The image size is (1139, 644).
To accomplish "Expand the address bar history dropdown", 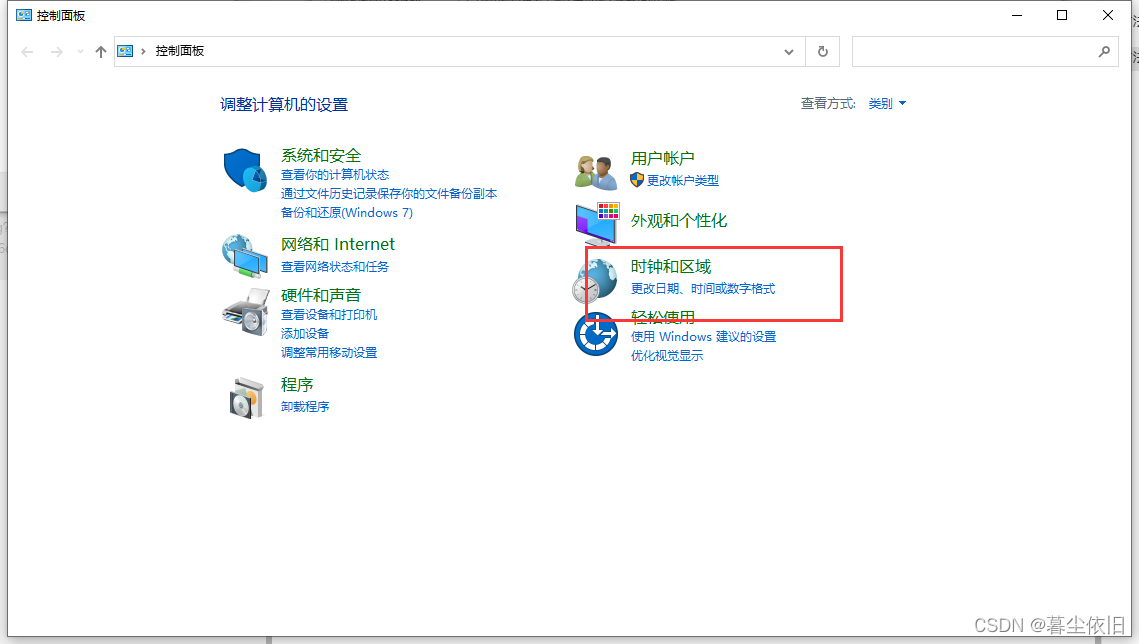I will click(x=789, y=52).
